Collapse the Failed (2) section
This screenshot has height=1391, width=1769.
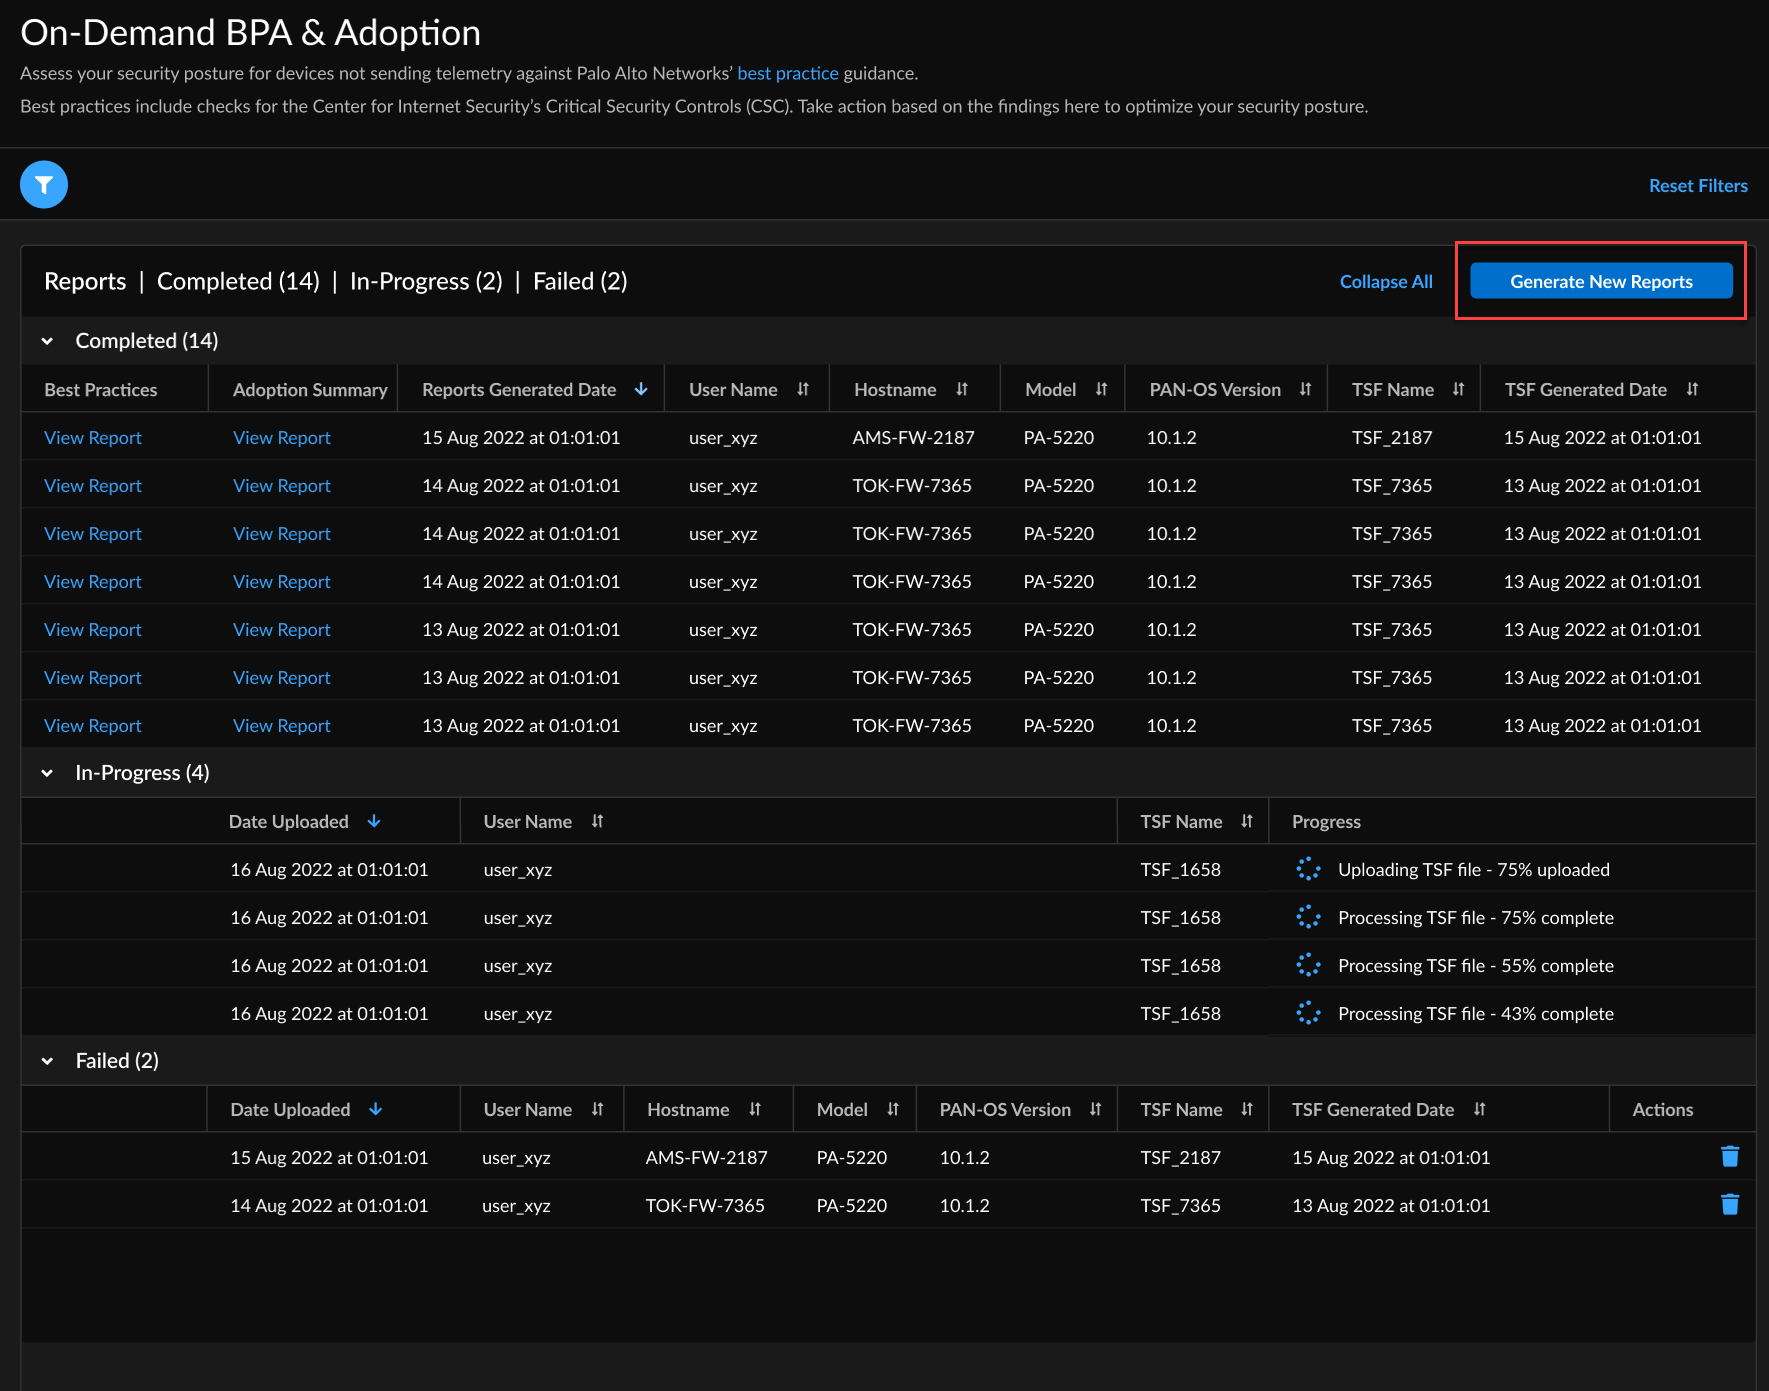(47, 1061)
